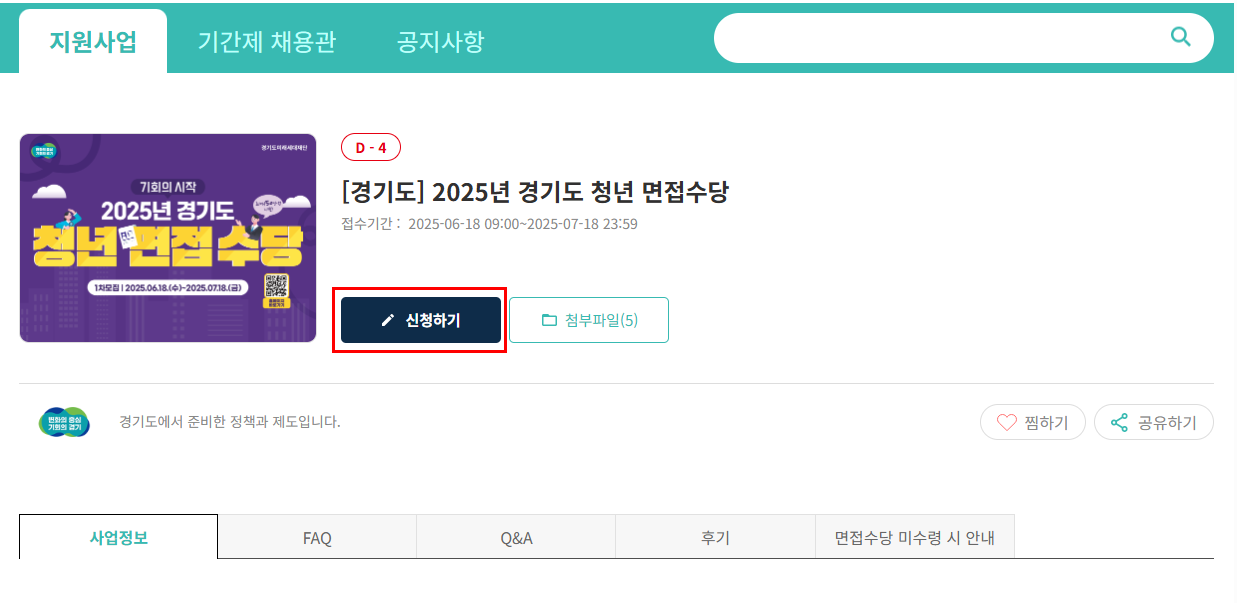Click the magnifying glass search icon
This screenshot has height=603, width=1237.
[1180, 37]
